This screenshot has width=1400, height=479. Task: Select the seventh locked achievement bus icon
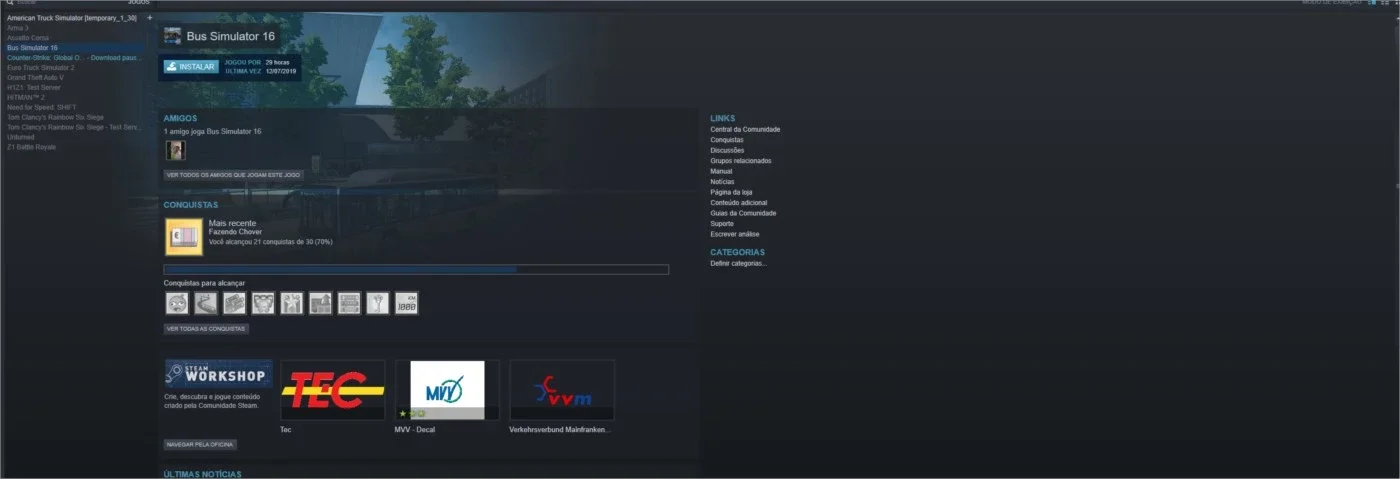point(349,303)
